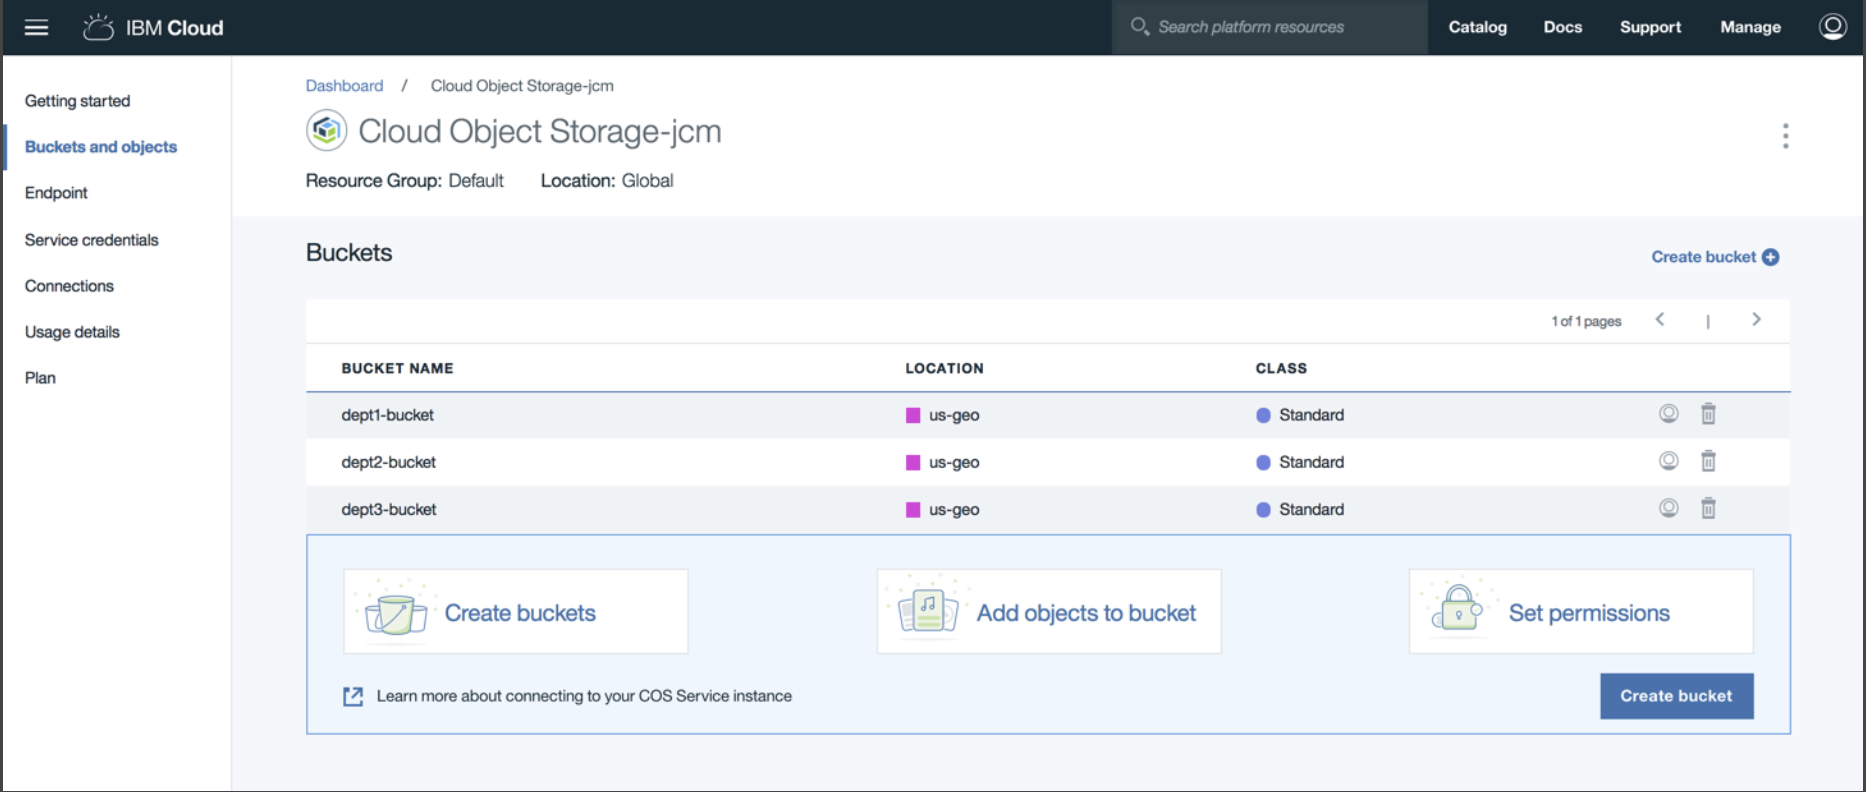1866x792 pixels.
Task: Click the BUCKET NAME column header
Action: click(397, 368)
